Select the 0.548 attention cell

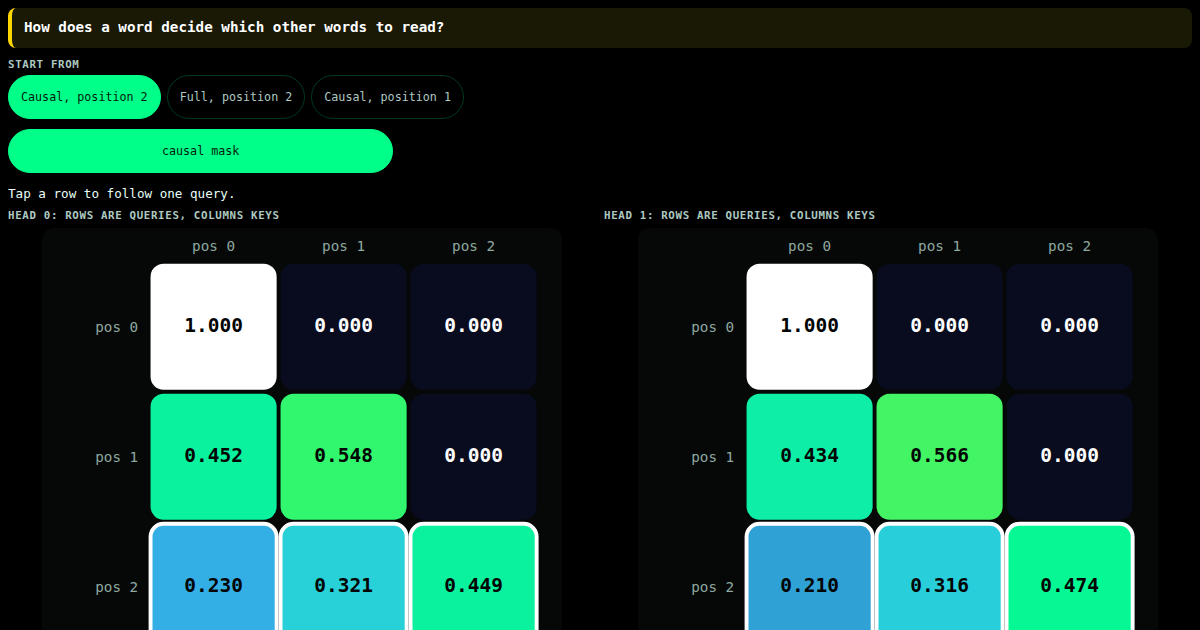point(344,456)
